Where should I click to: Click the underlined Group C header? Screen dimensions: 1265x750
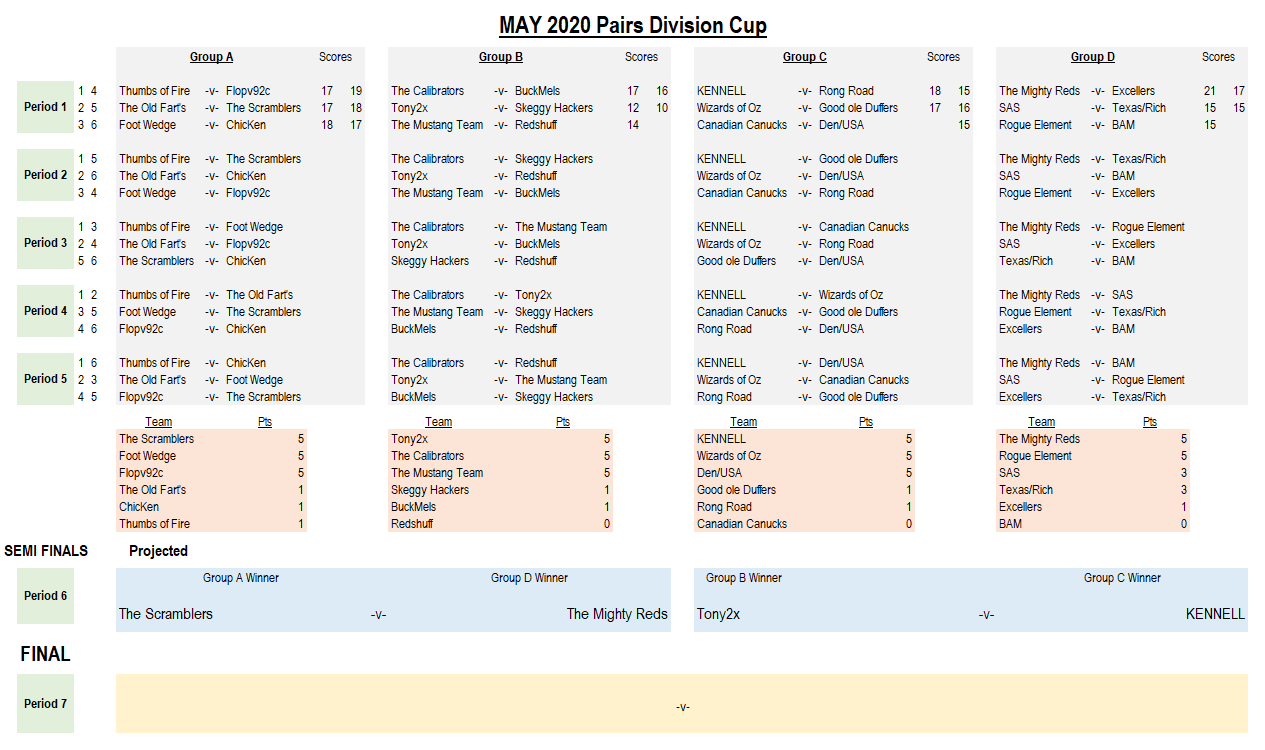tap(804, 57)
